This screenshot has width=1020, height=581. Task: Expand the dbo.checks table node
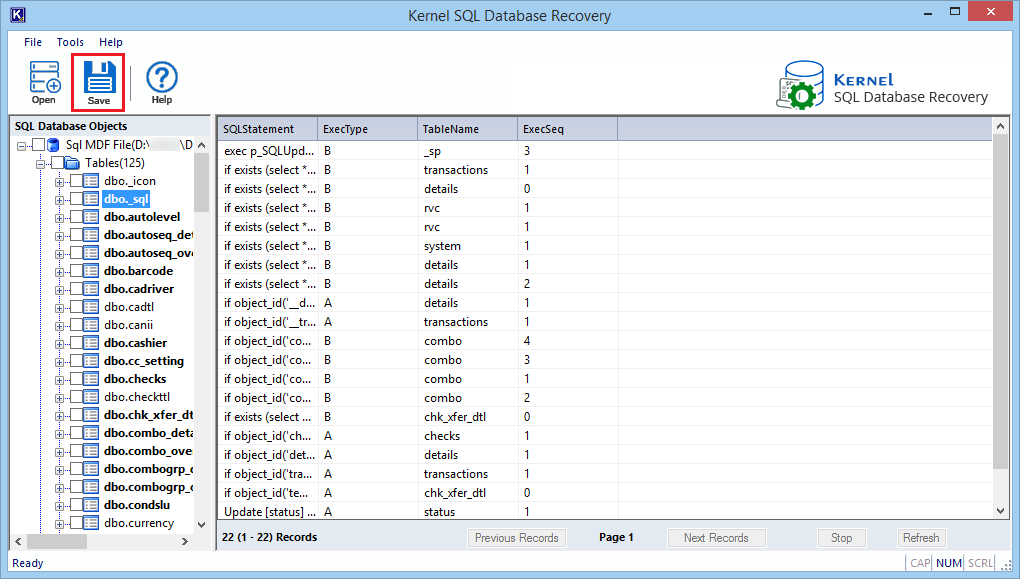(x=60, y=380)
